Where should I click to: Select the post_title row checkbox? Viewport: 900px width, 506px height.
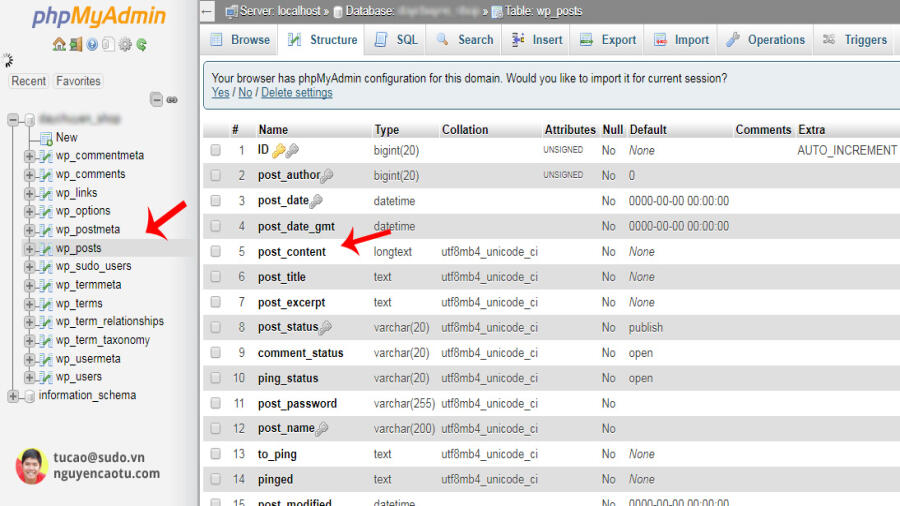point(215,277)
